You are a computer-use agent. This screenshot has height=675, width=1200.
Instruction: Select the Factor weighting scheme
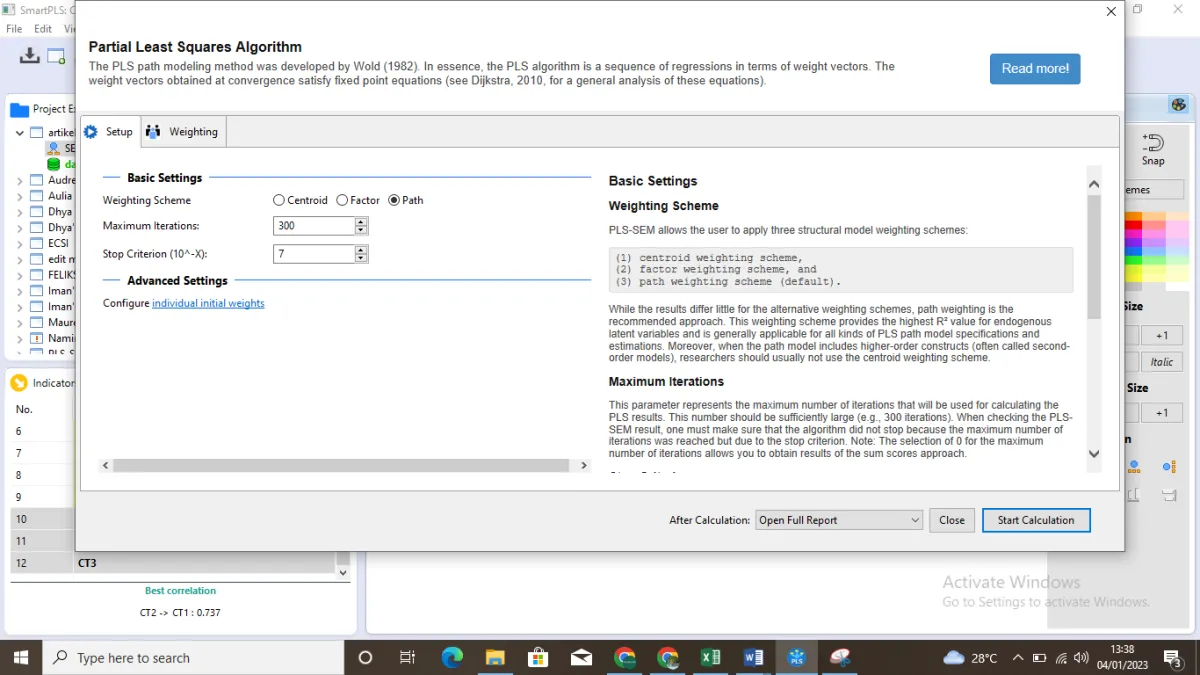358,200
